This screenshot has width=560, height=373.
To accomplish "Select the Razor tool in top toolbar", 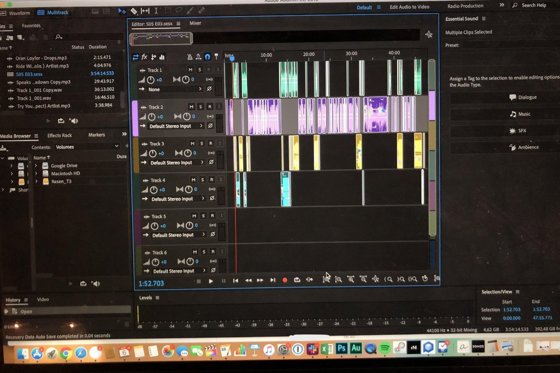I will point(134,11).
